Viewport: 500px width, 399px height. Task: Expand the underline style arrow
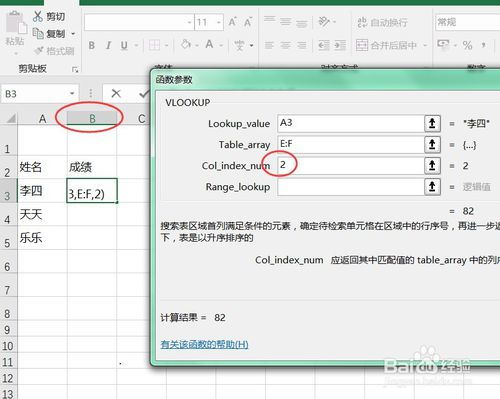tap(136, 45)
